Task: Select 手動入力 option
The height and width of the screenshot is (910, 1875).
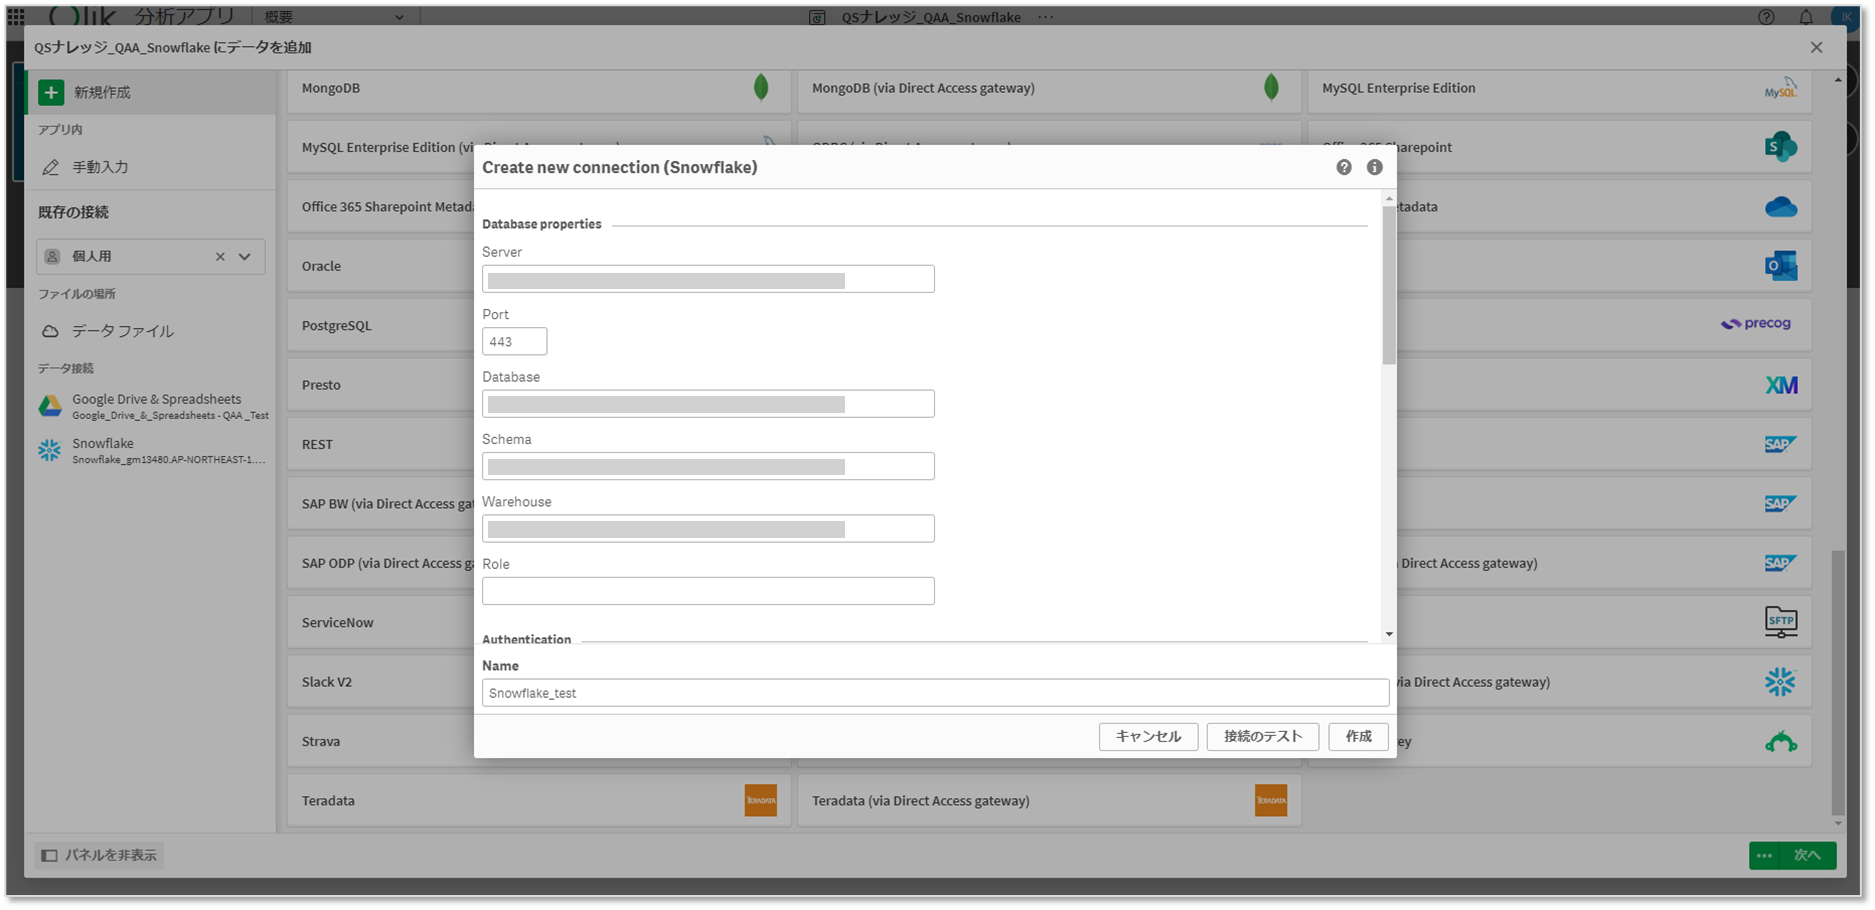Action: pyautogui.click(x=151, y=167)
